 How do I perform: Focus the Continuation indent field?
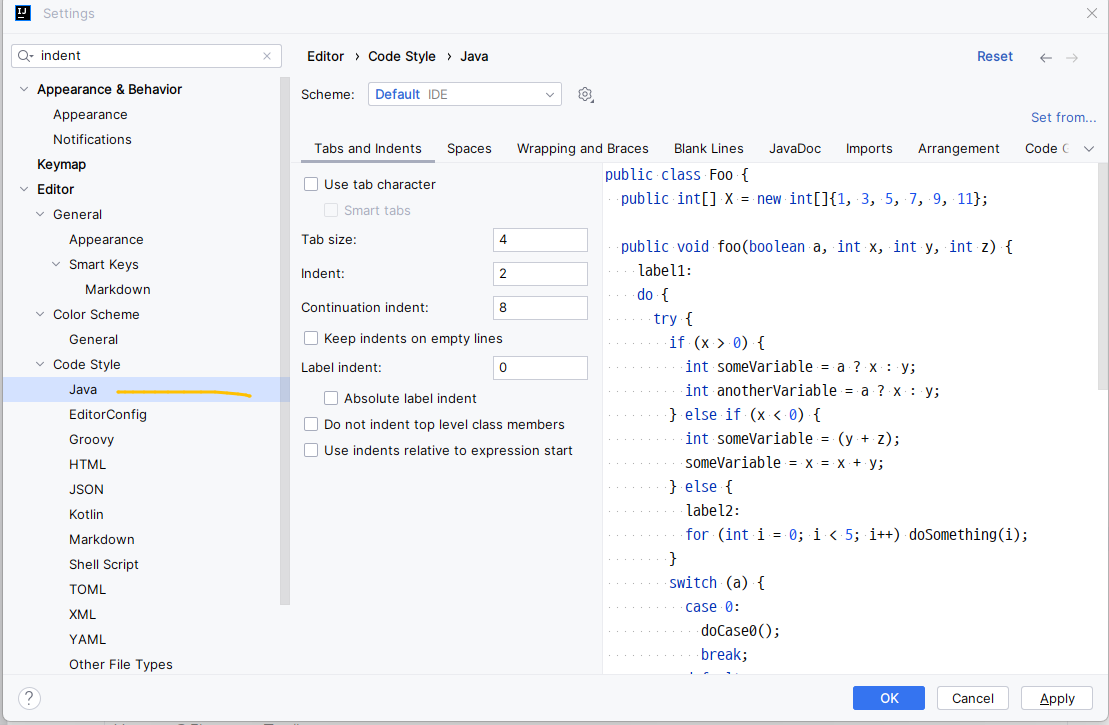pos(540,308)
